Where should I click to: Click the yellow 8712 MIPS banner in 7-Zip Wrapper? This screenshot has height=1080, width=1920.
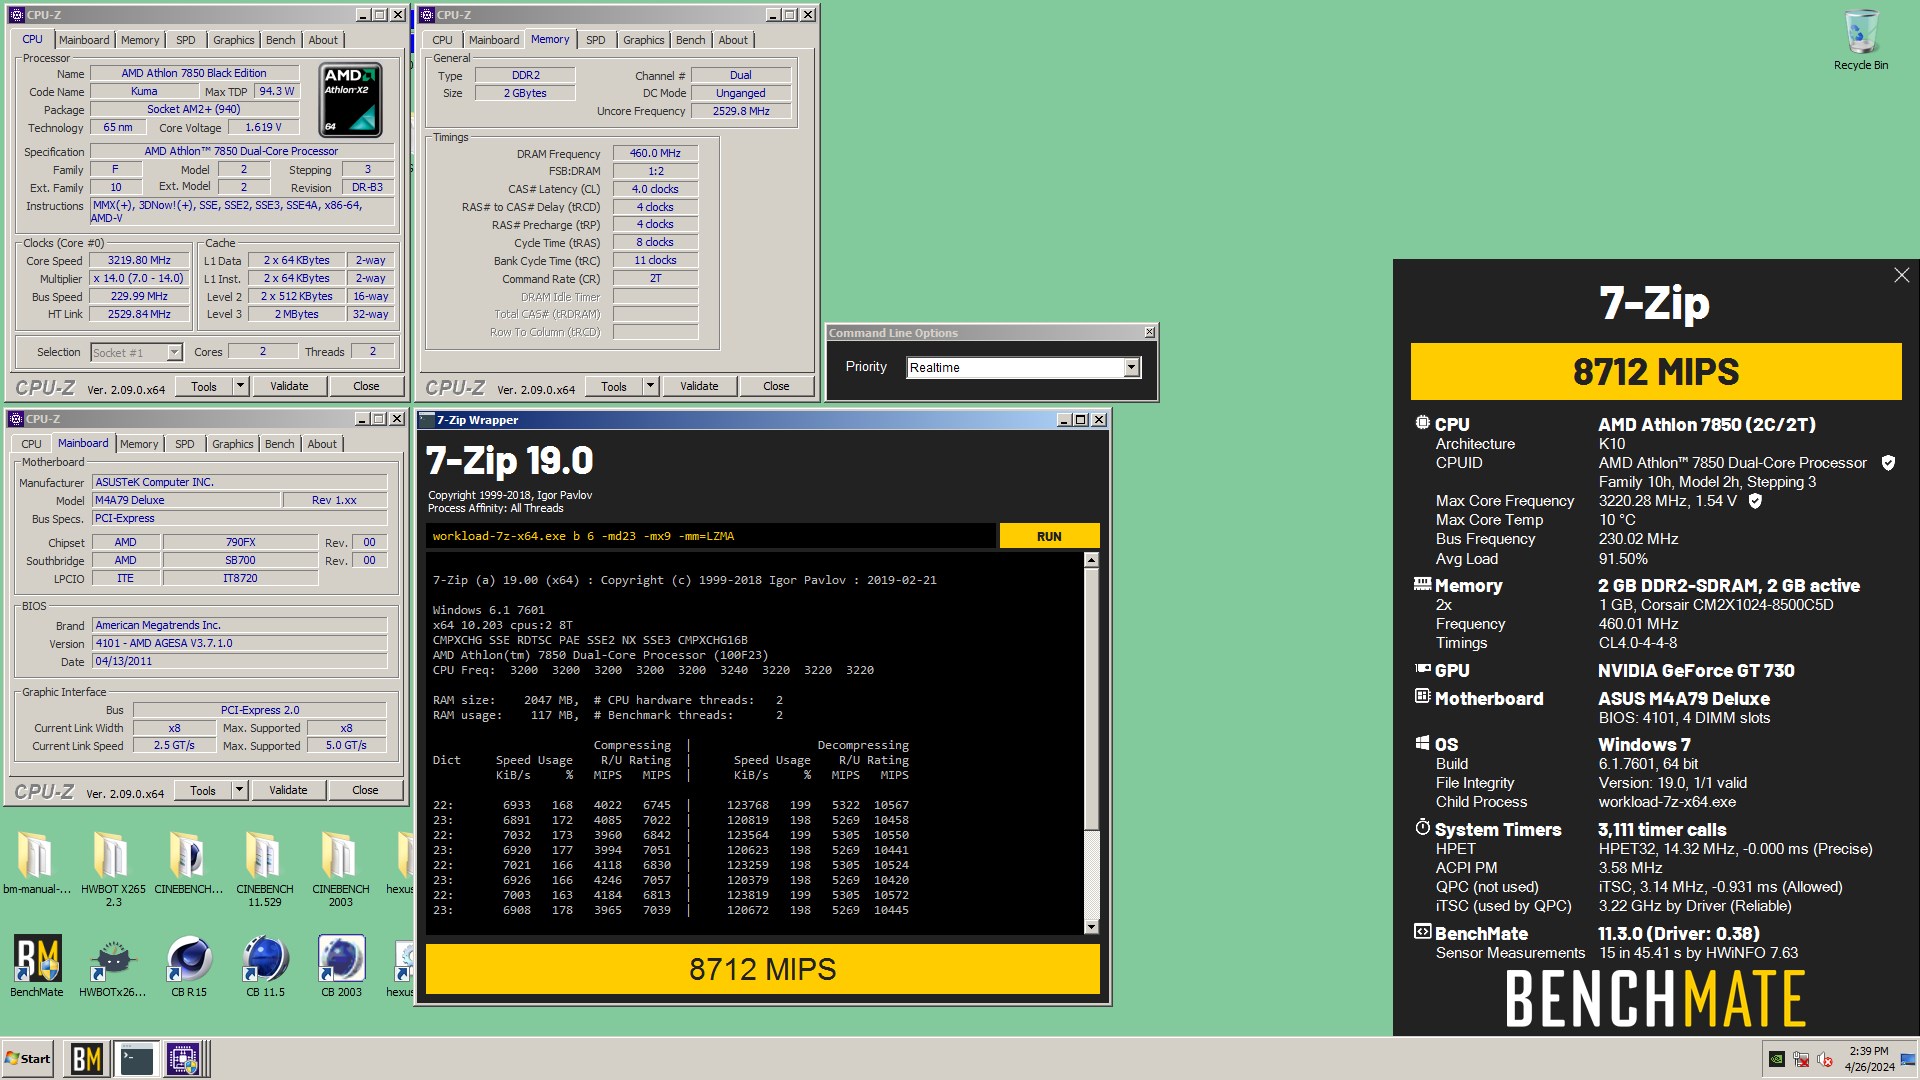(x=762, y=969)
